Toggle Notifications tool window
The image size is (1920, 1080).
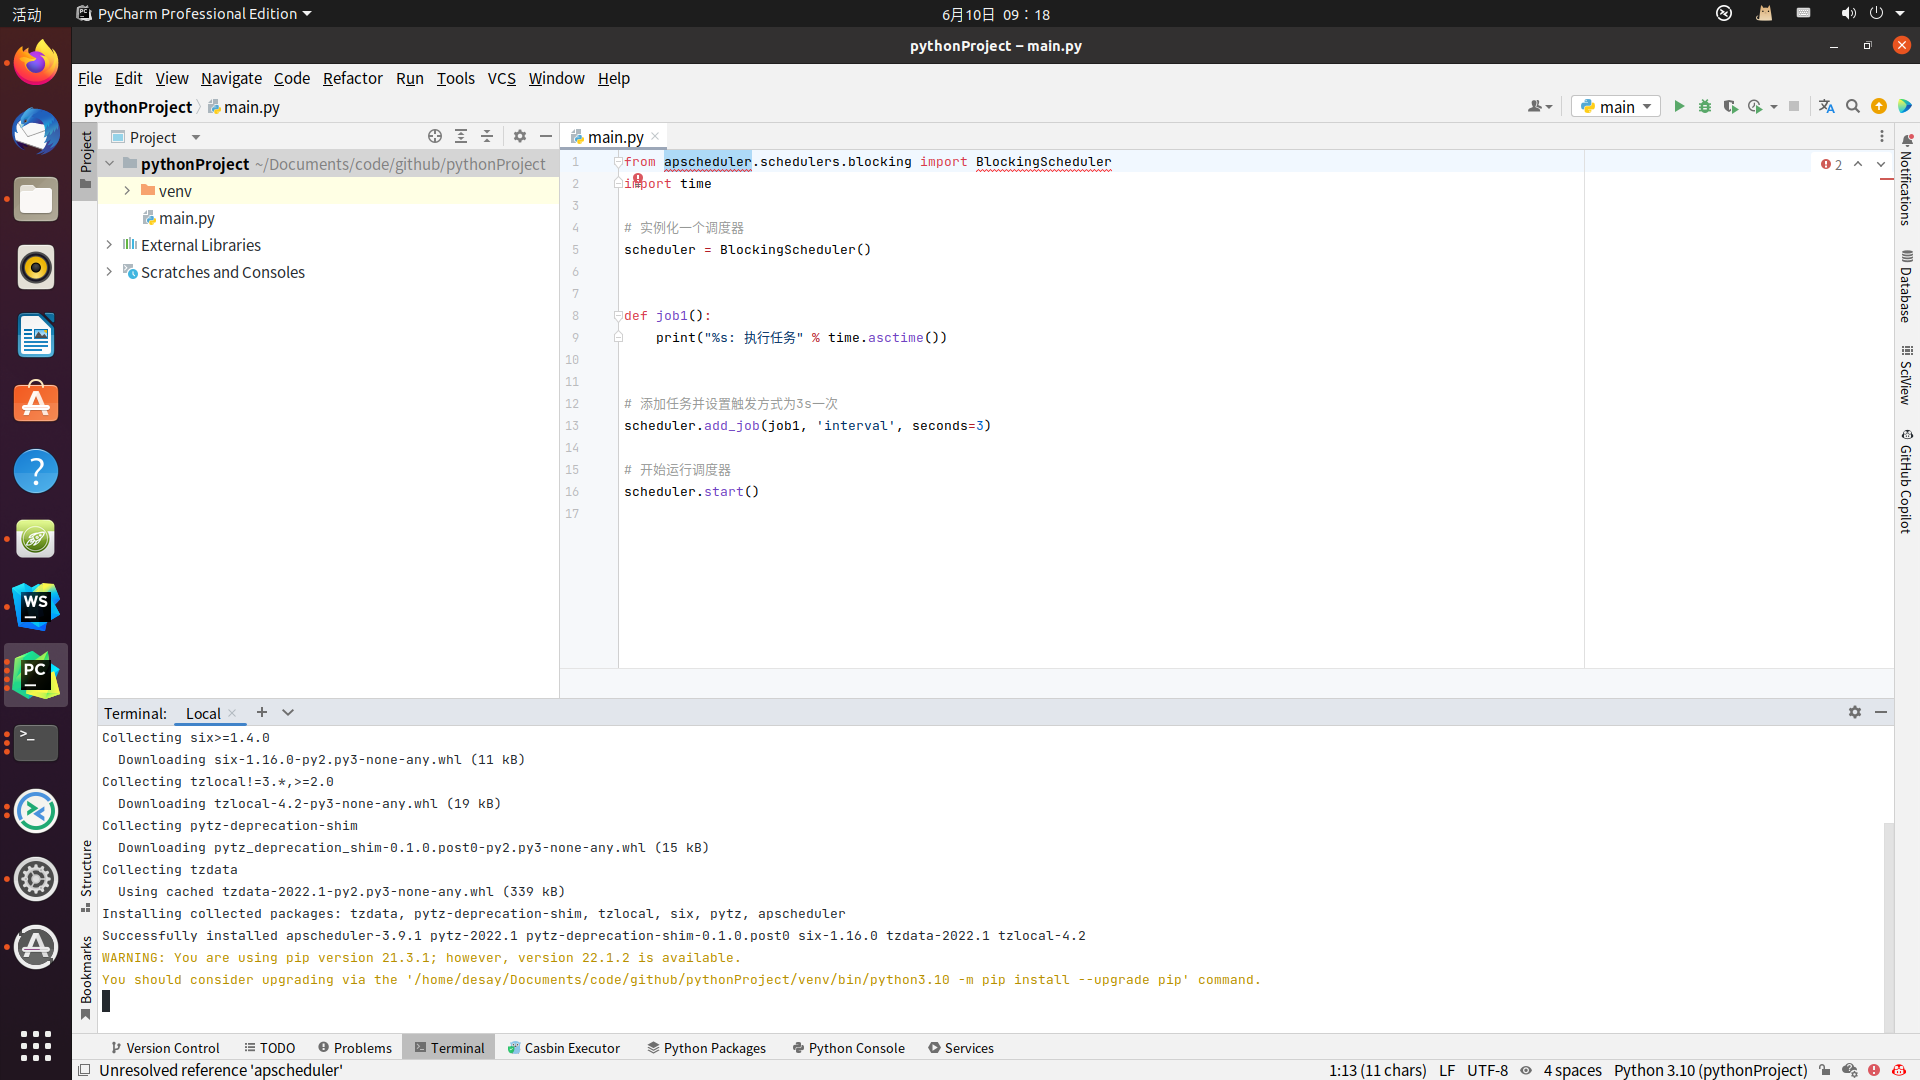[x=1906, y=180]
